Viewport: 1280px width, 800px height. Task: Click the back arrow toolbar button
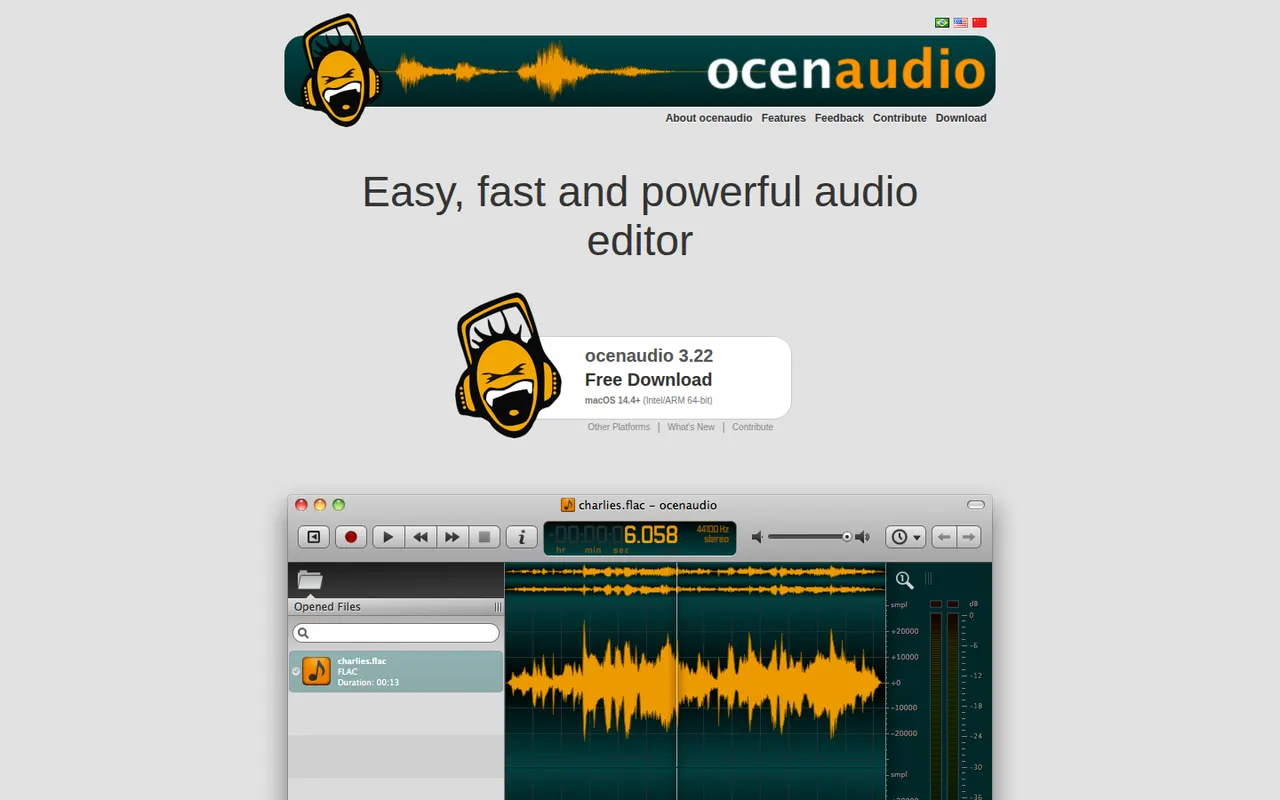tap(944, 537)
